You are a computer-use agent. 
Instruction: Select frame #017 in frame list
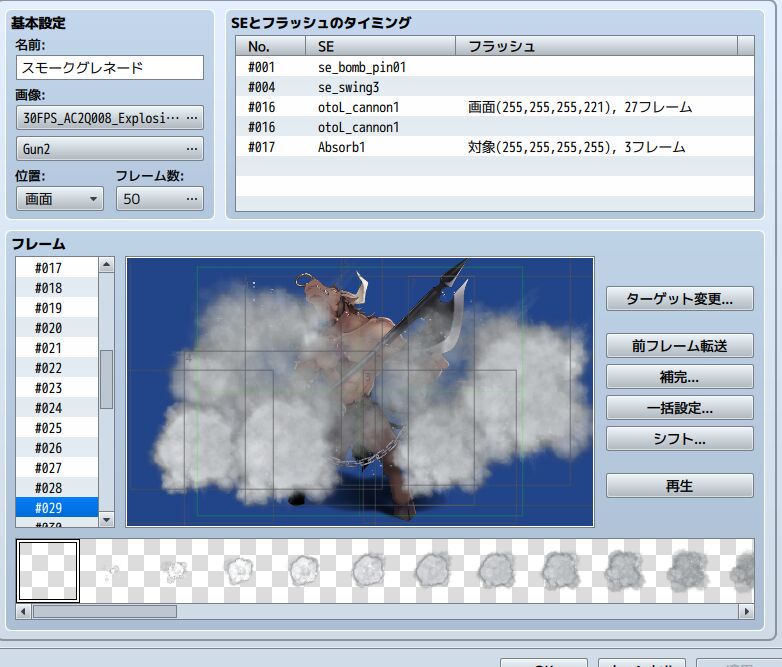click(57, 268)
